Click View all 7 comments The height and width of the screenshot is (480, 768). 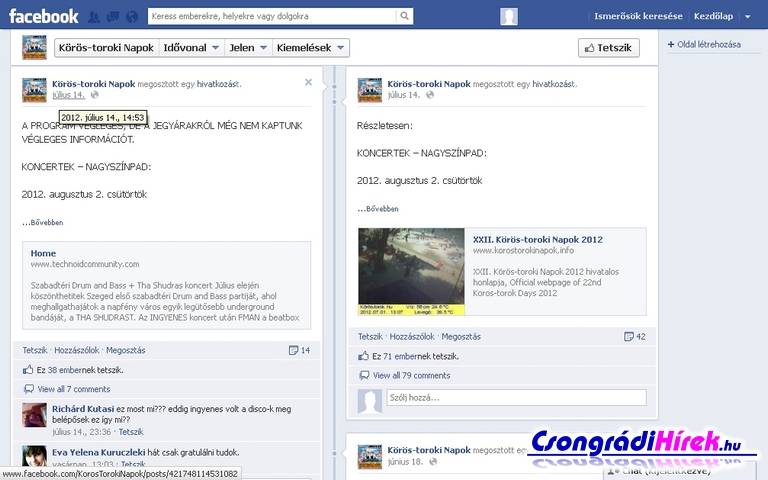(74, 389)
